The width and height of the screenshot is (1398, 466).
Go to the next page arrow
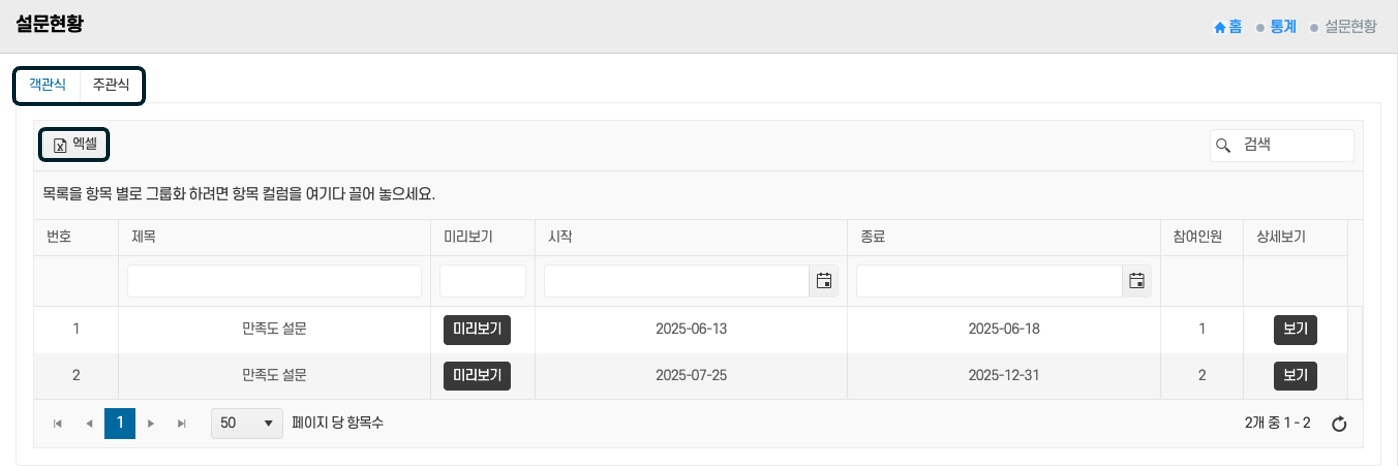(151, 424)
